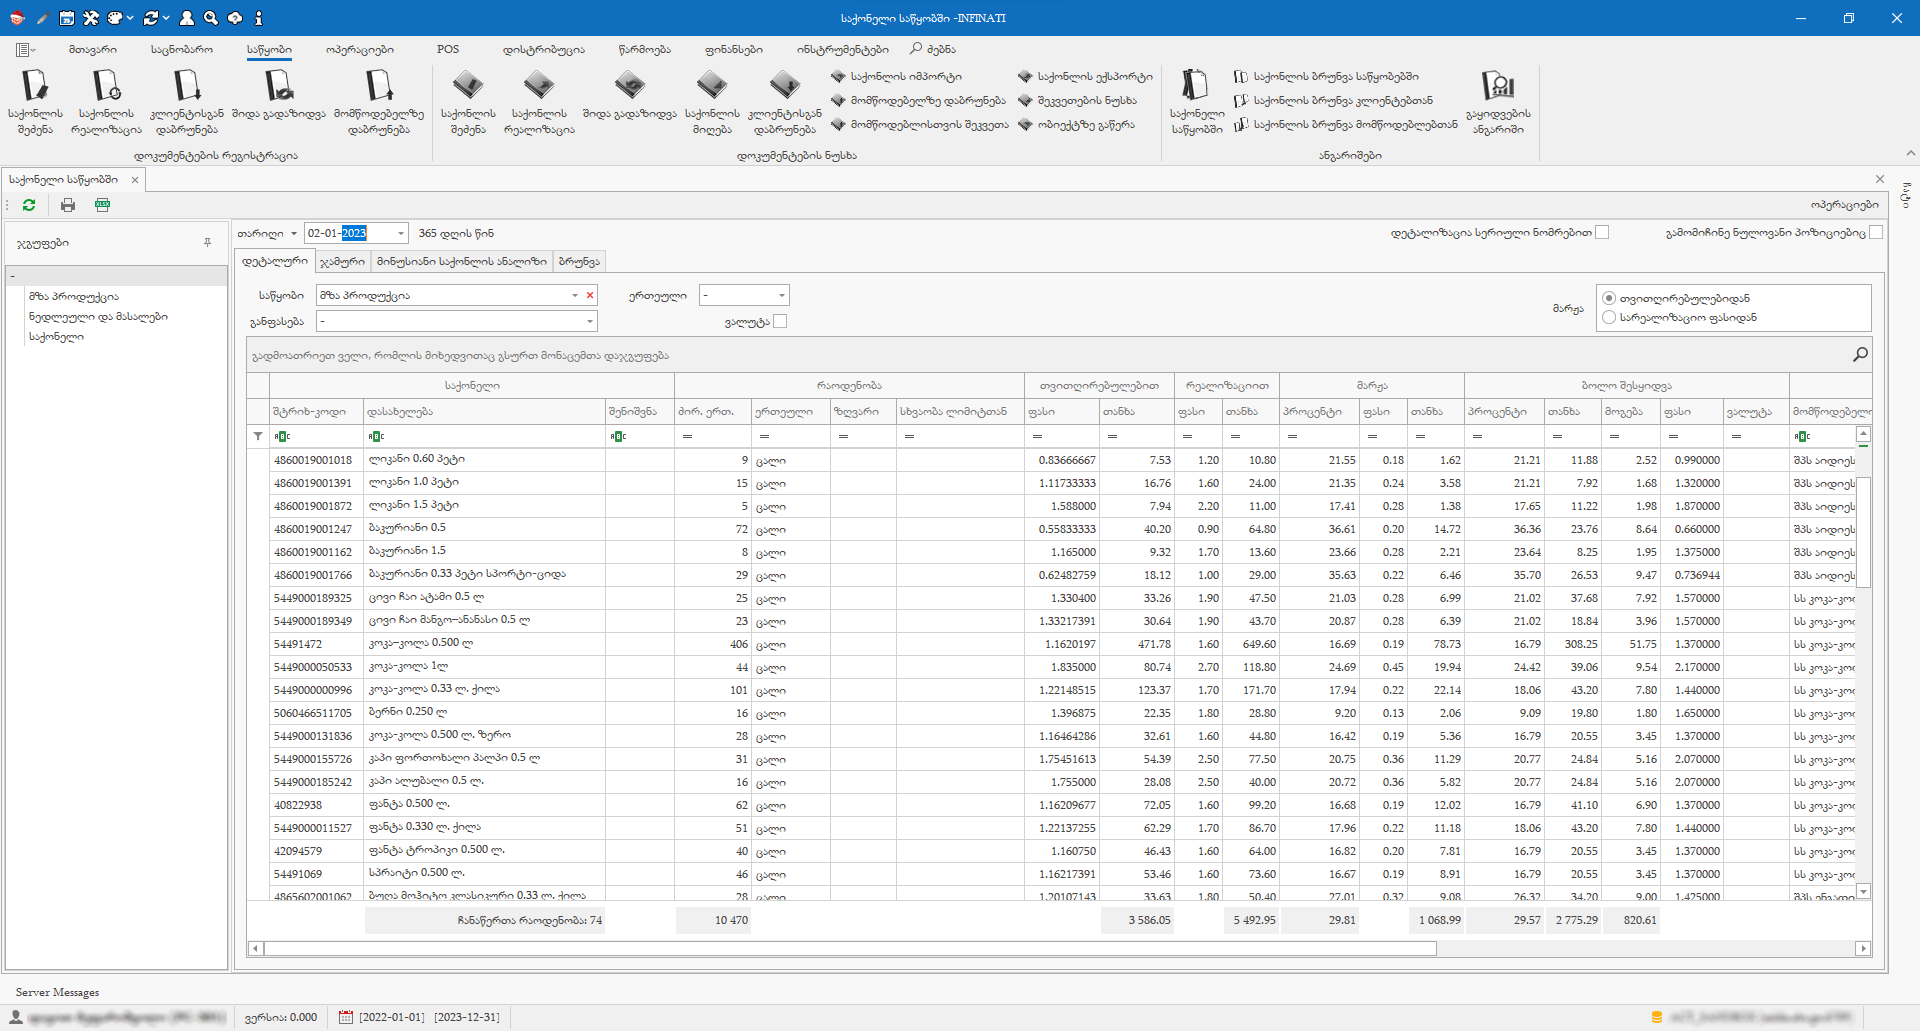This screenshot has height=1031, width=1920.
Task: Open the ერთეული unit dropdown
Action: 781,296
